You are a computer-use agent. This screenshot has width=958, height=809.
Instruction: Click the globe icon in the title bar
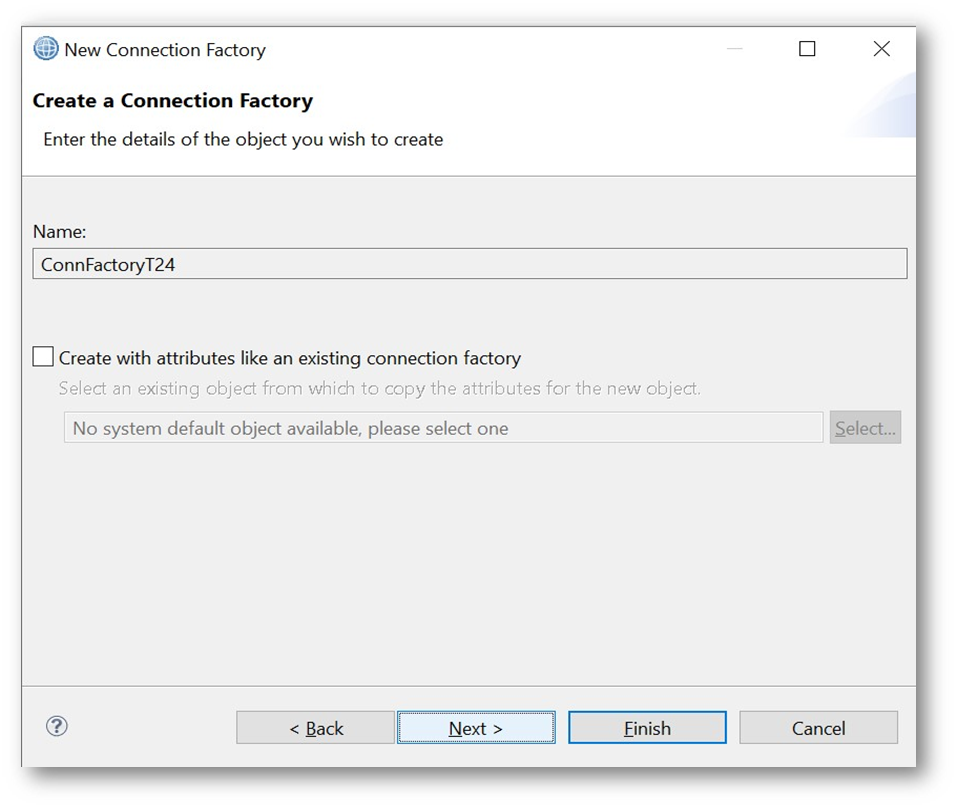pyautogui.click(x=46, y=49)
